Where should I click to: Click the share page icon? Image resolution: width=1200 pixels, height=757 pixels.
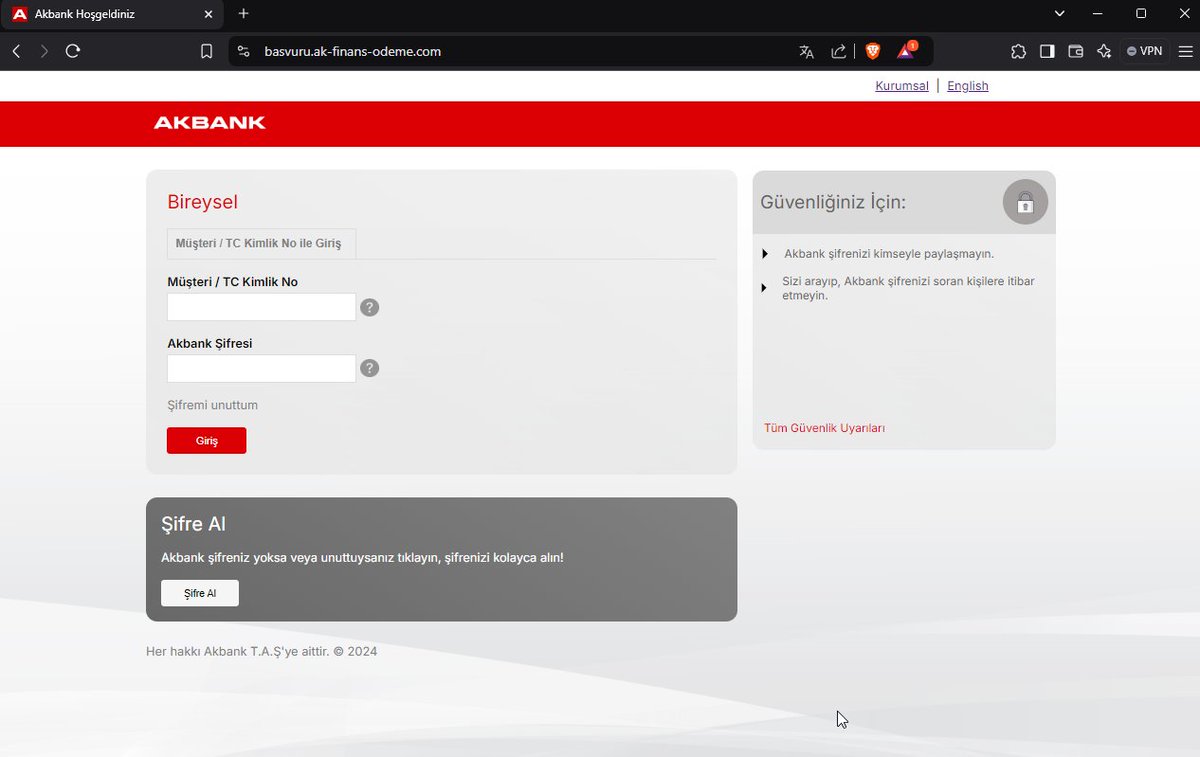click(839, 51)
